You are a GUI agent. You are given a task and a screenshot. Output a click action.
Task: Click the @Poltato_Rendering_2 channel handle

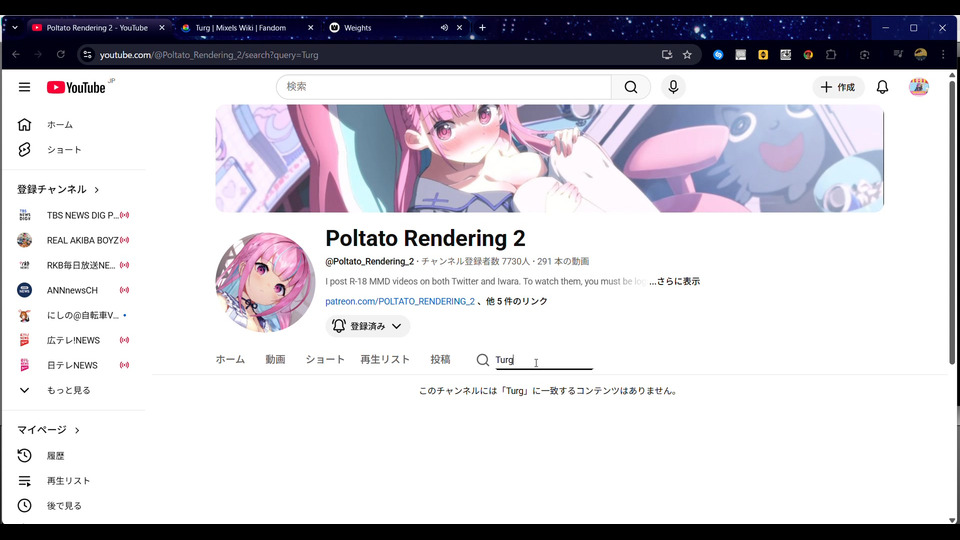click(x=370, y=261)
